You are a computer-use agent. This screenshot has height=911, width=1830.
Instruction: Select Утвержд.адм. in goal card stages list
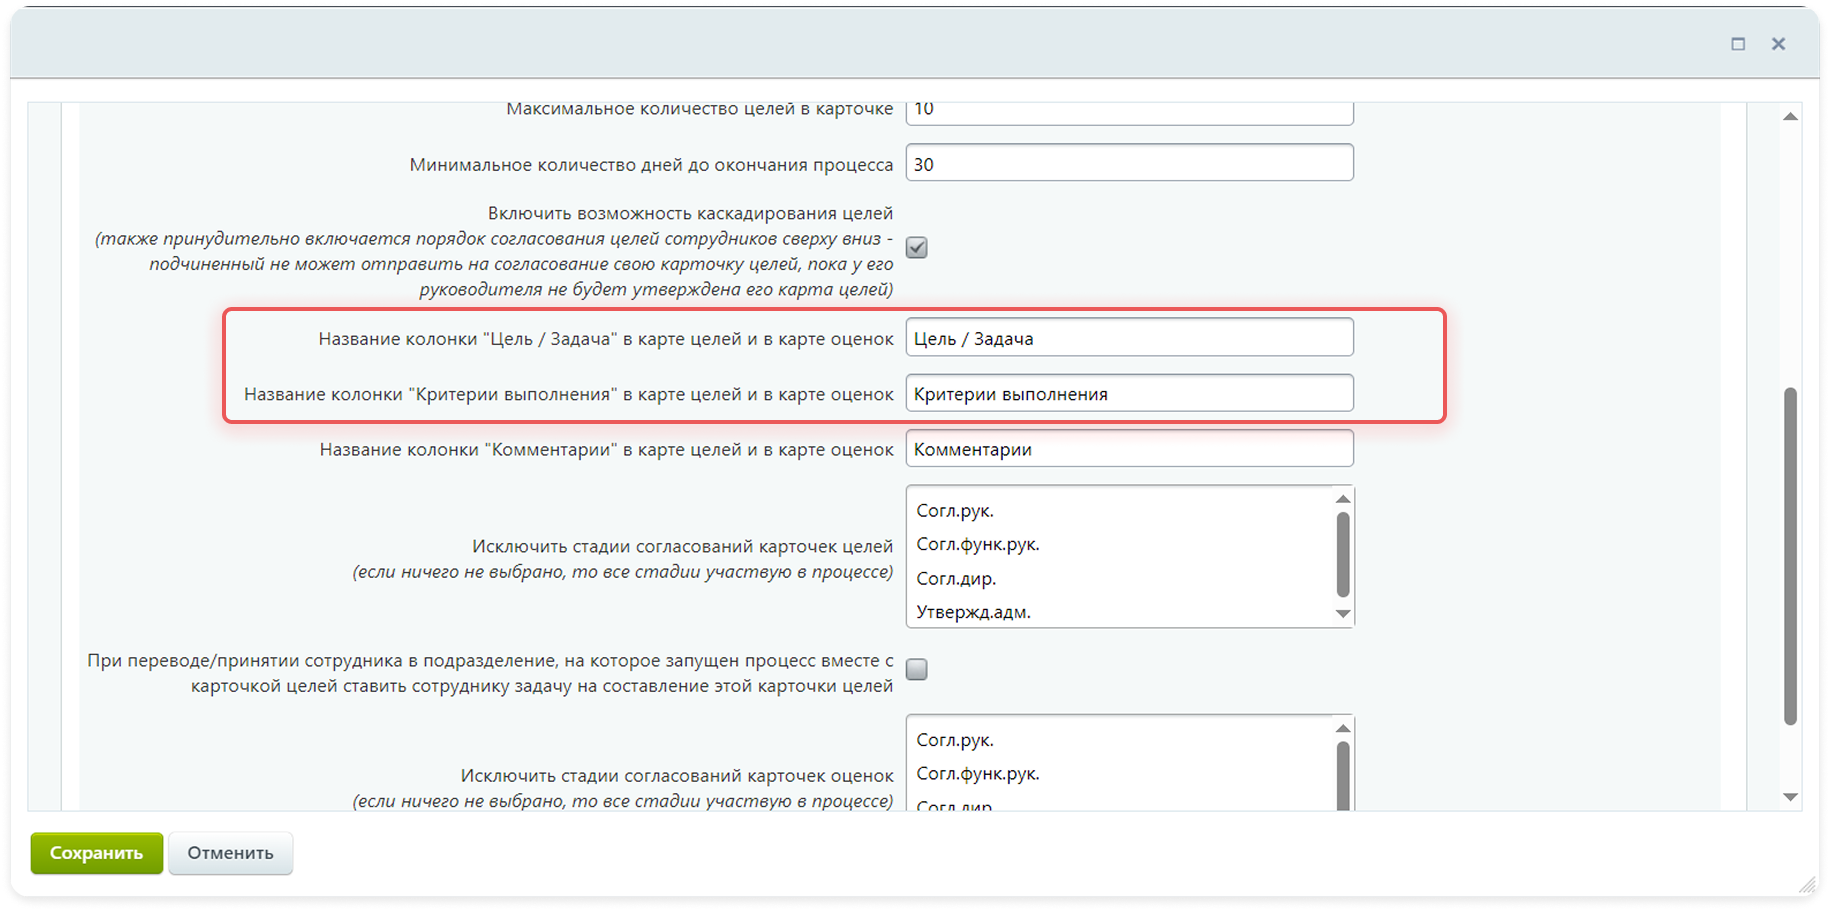(x=973, y=612)
